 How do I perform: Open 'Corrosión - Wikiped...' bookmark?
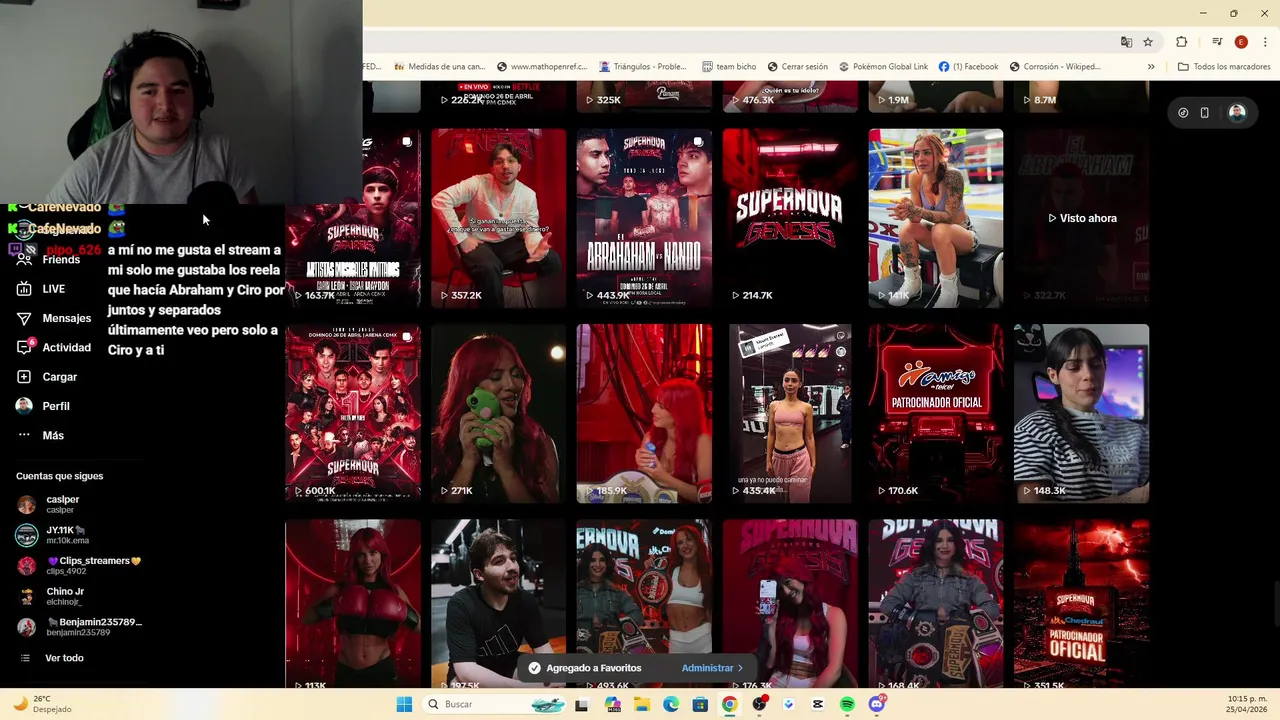(x=1055, y=67)
